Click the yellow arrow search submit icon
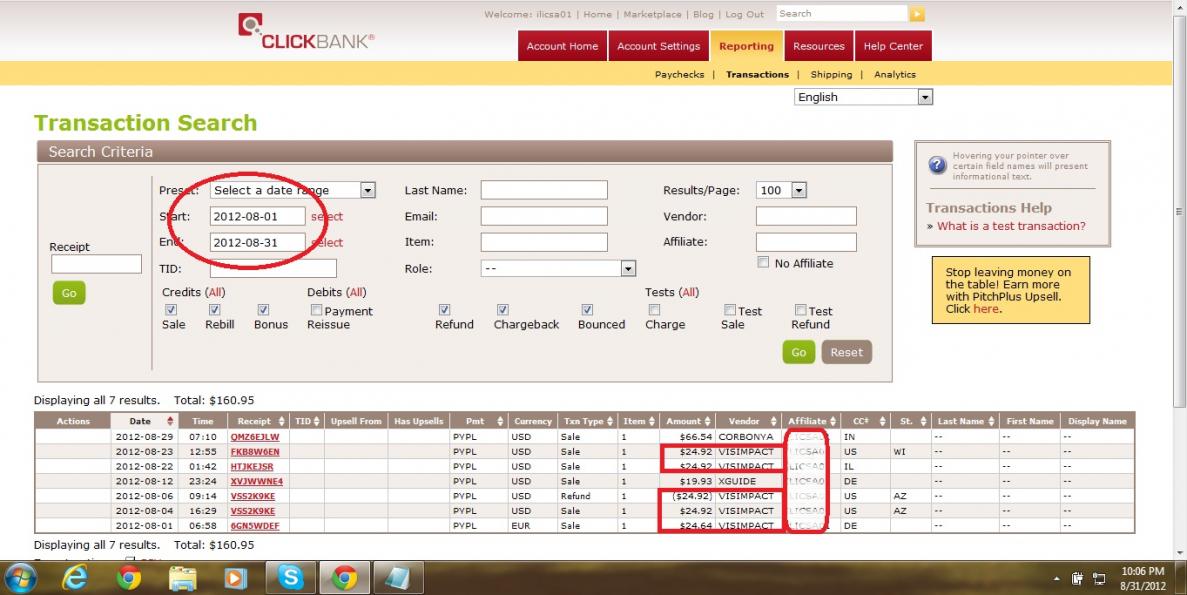Viewport: 1187px width, 595px height. (917, 14)
